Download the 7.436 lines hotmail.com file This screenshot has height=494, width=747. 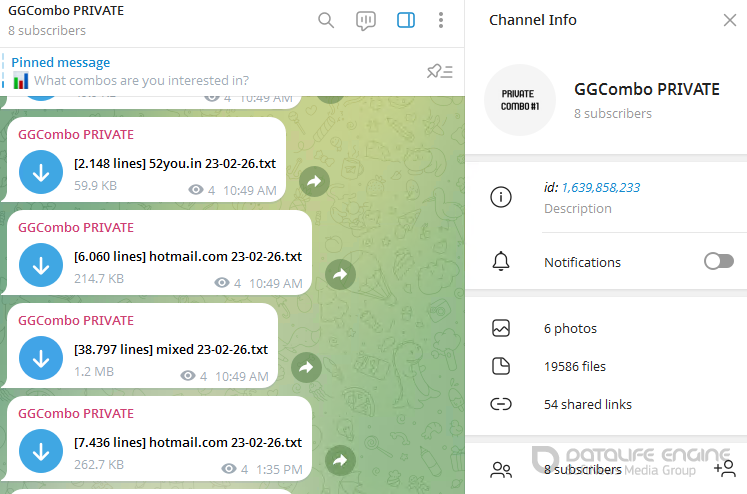coord(41,451)
